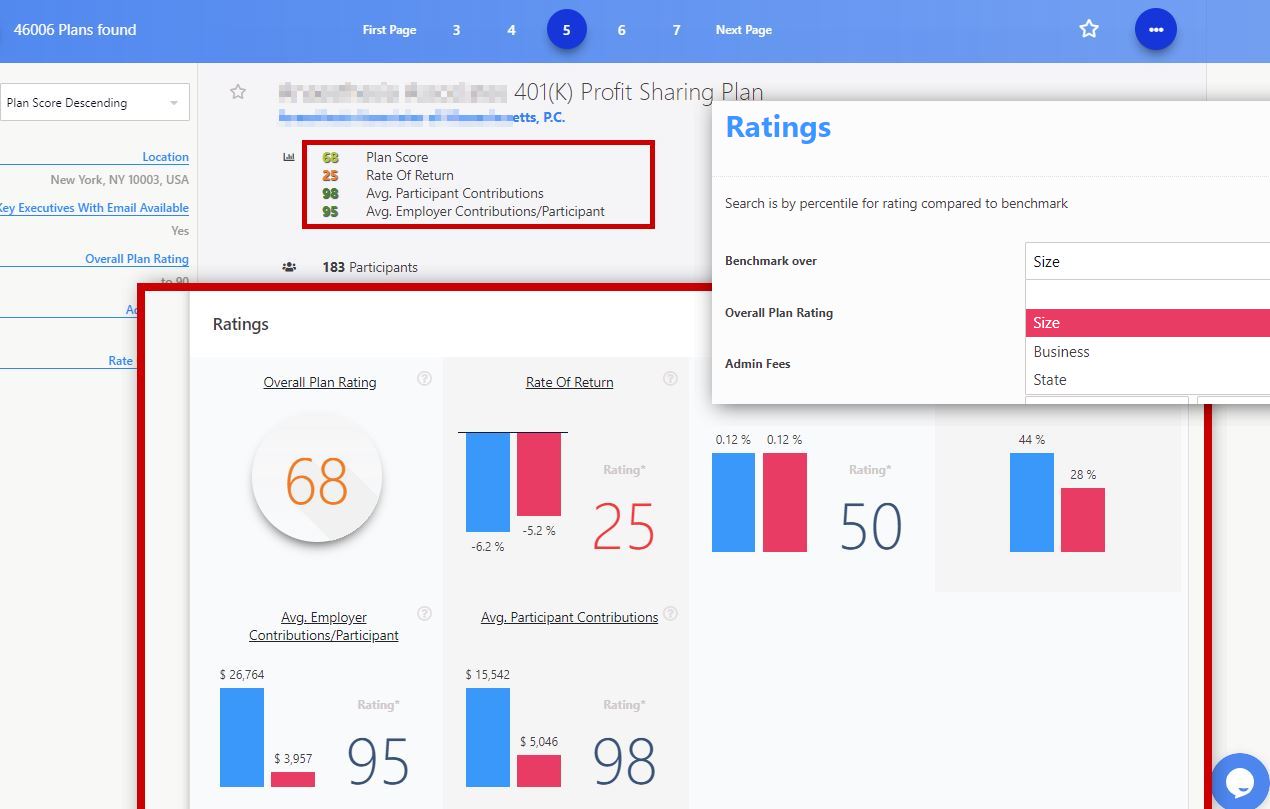This screenshot has height=809, width=1270.
Task: Click the bar chart icon beside Plan Score
Action: pos(289,157)
